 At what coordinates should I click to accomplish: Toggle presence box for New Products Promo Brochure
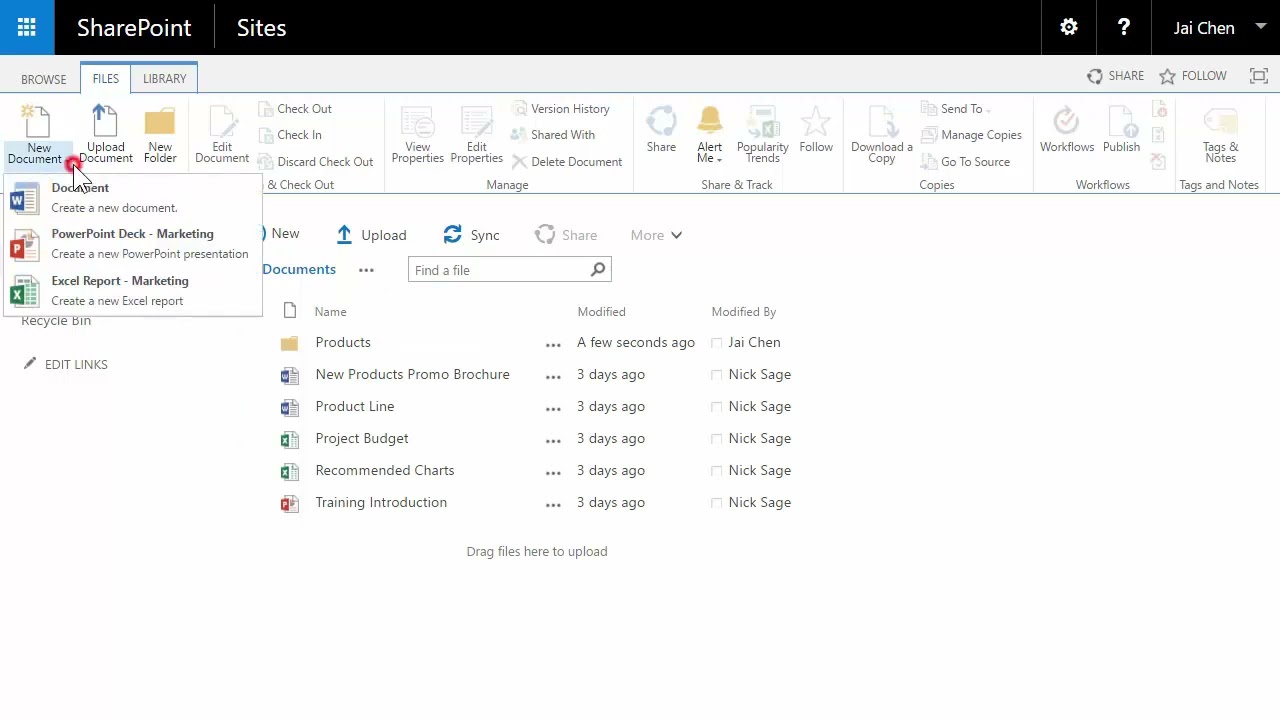716,375
